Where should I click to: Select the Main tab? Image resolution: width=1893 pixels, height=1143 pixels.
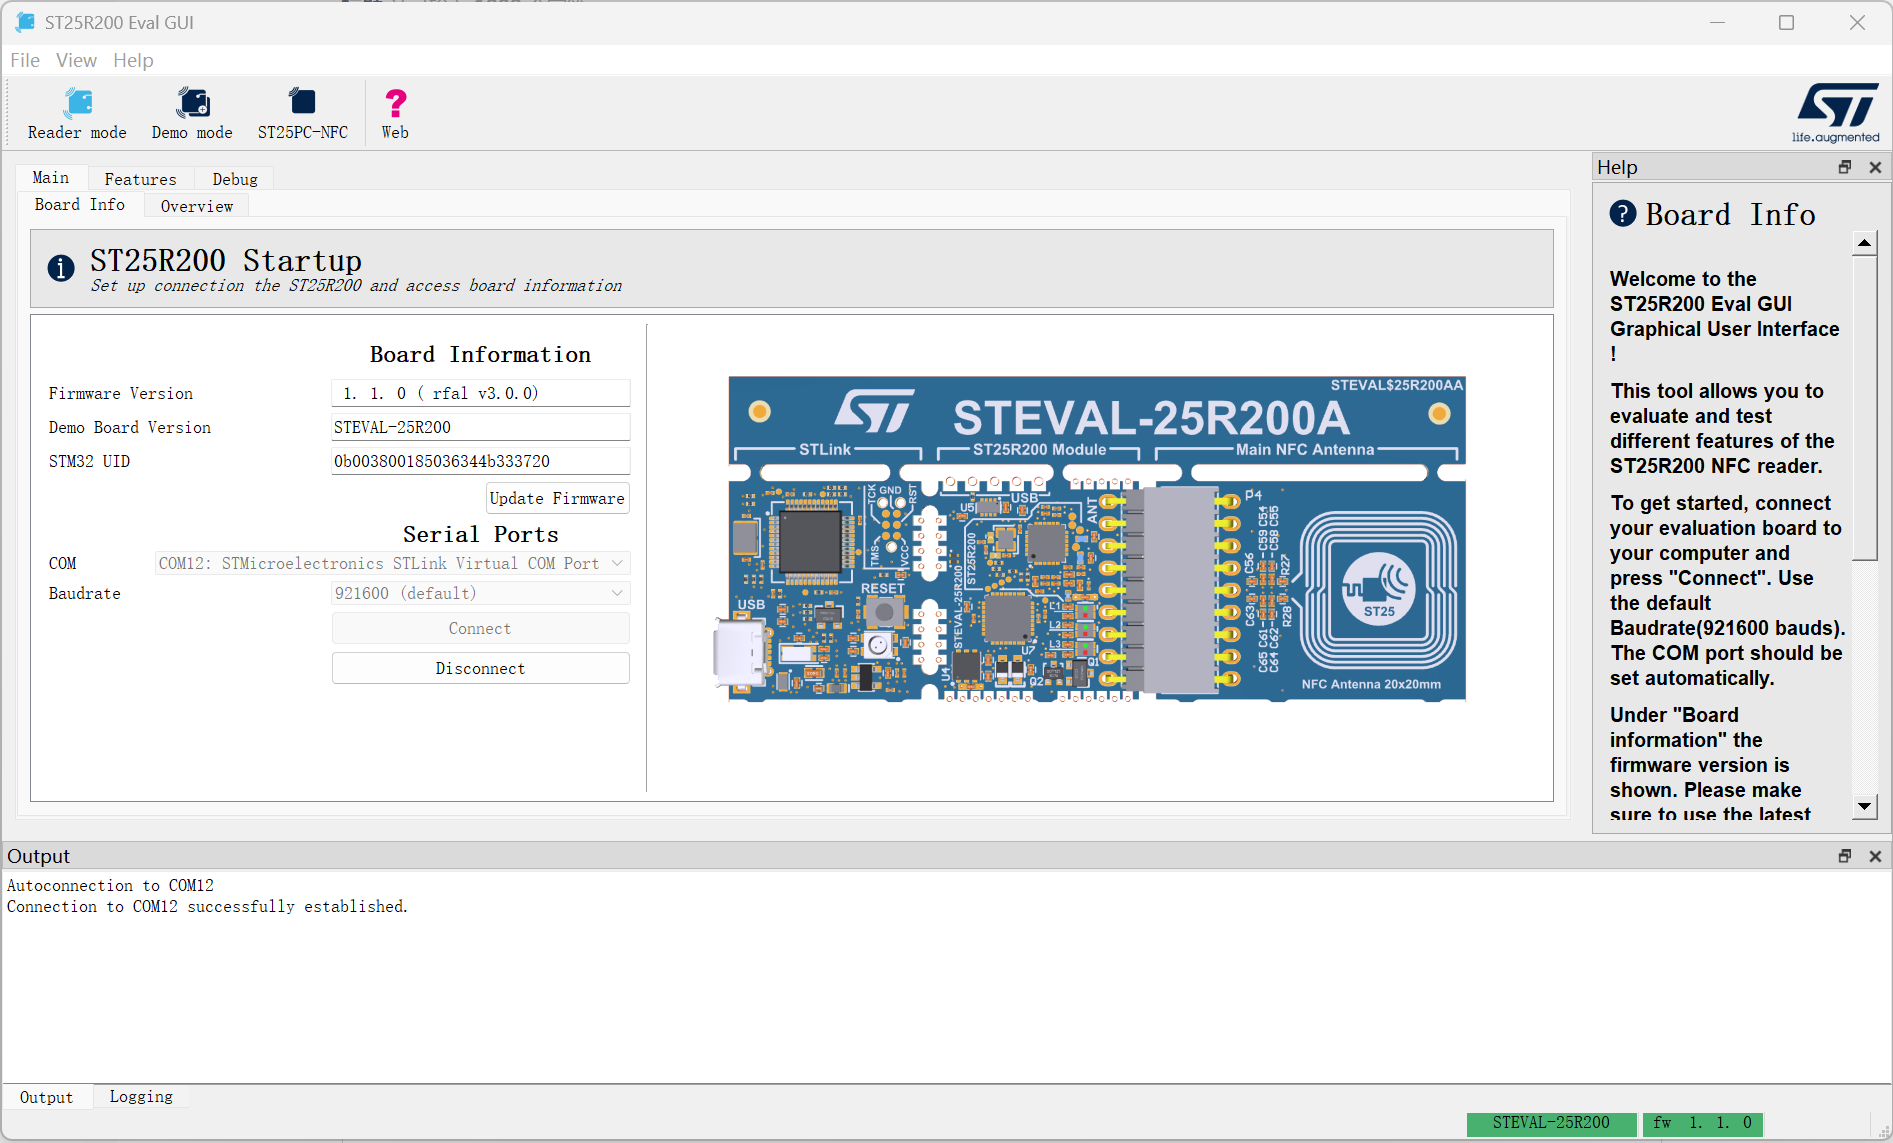pos(51,178)
